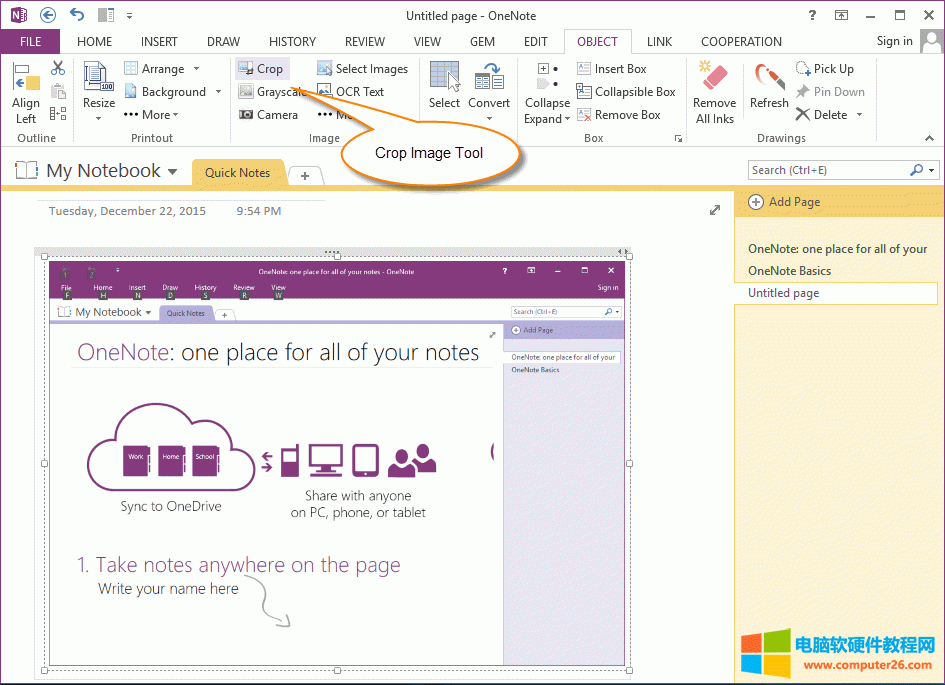Open the Quick Notes section tab
This screenshot has height=685, width=945.
[x=237, y=172]
